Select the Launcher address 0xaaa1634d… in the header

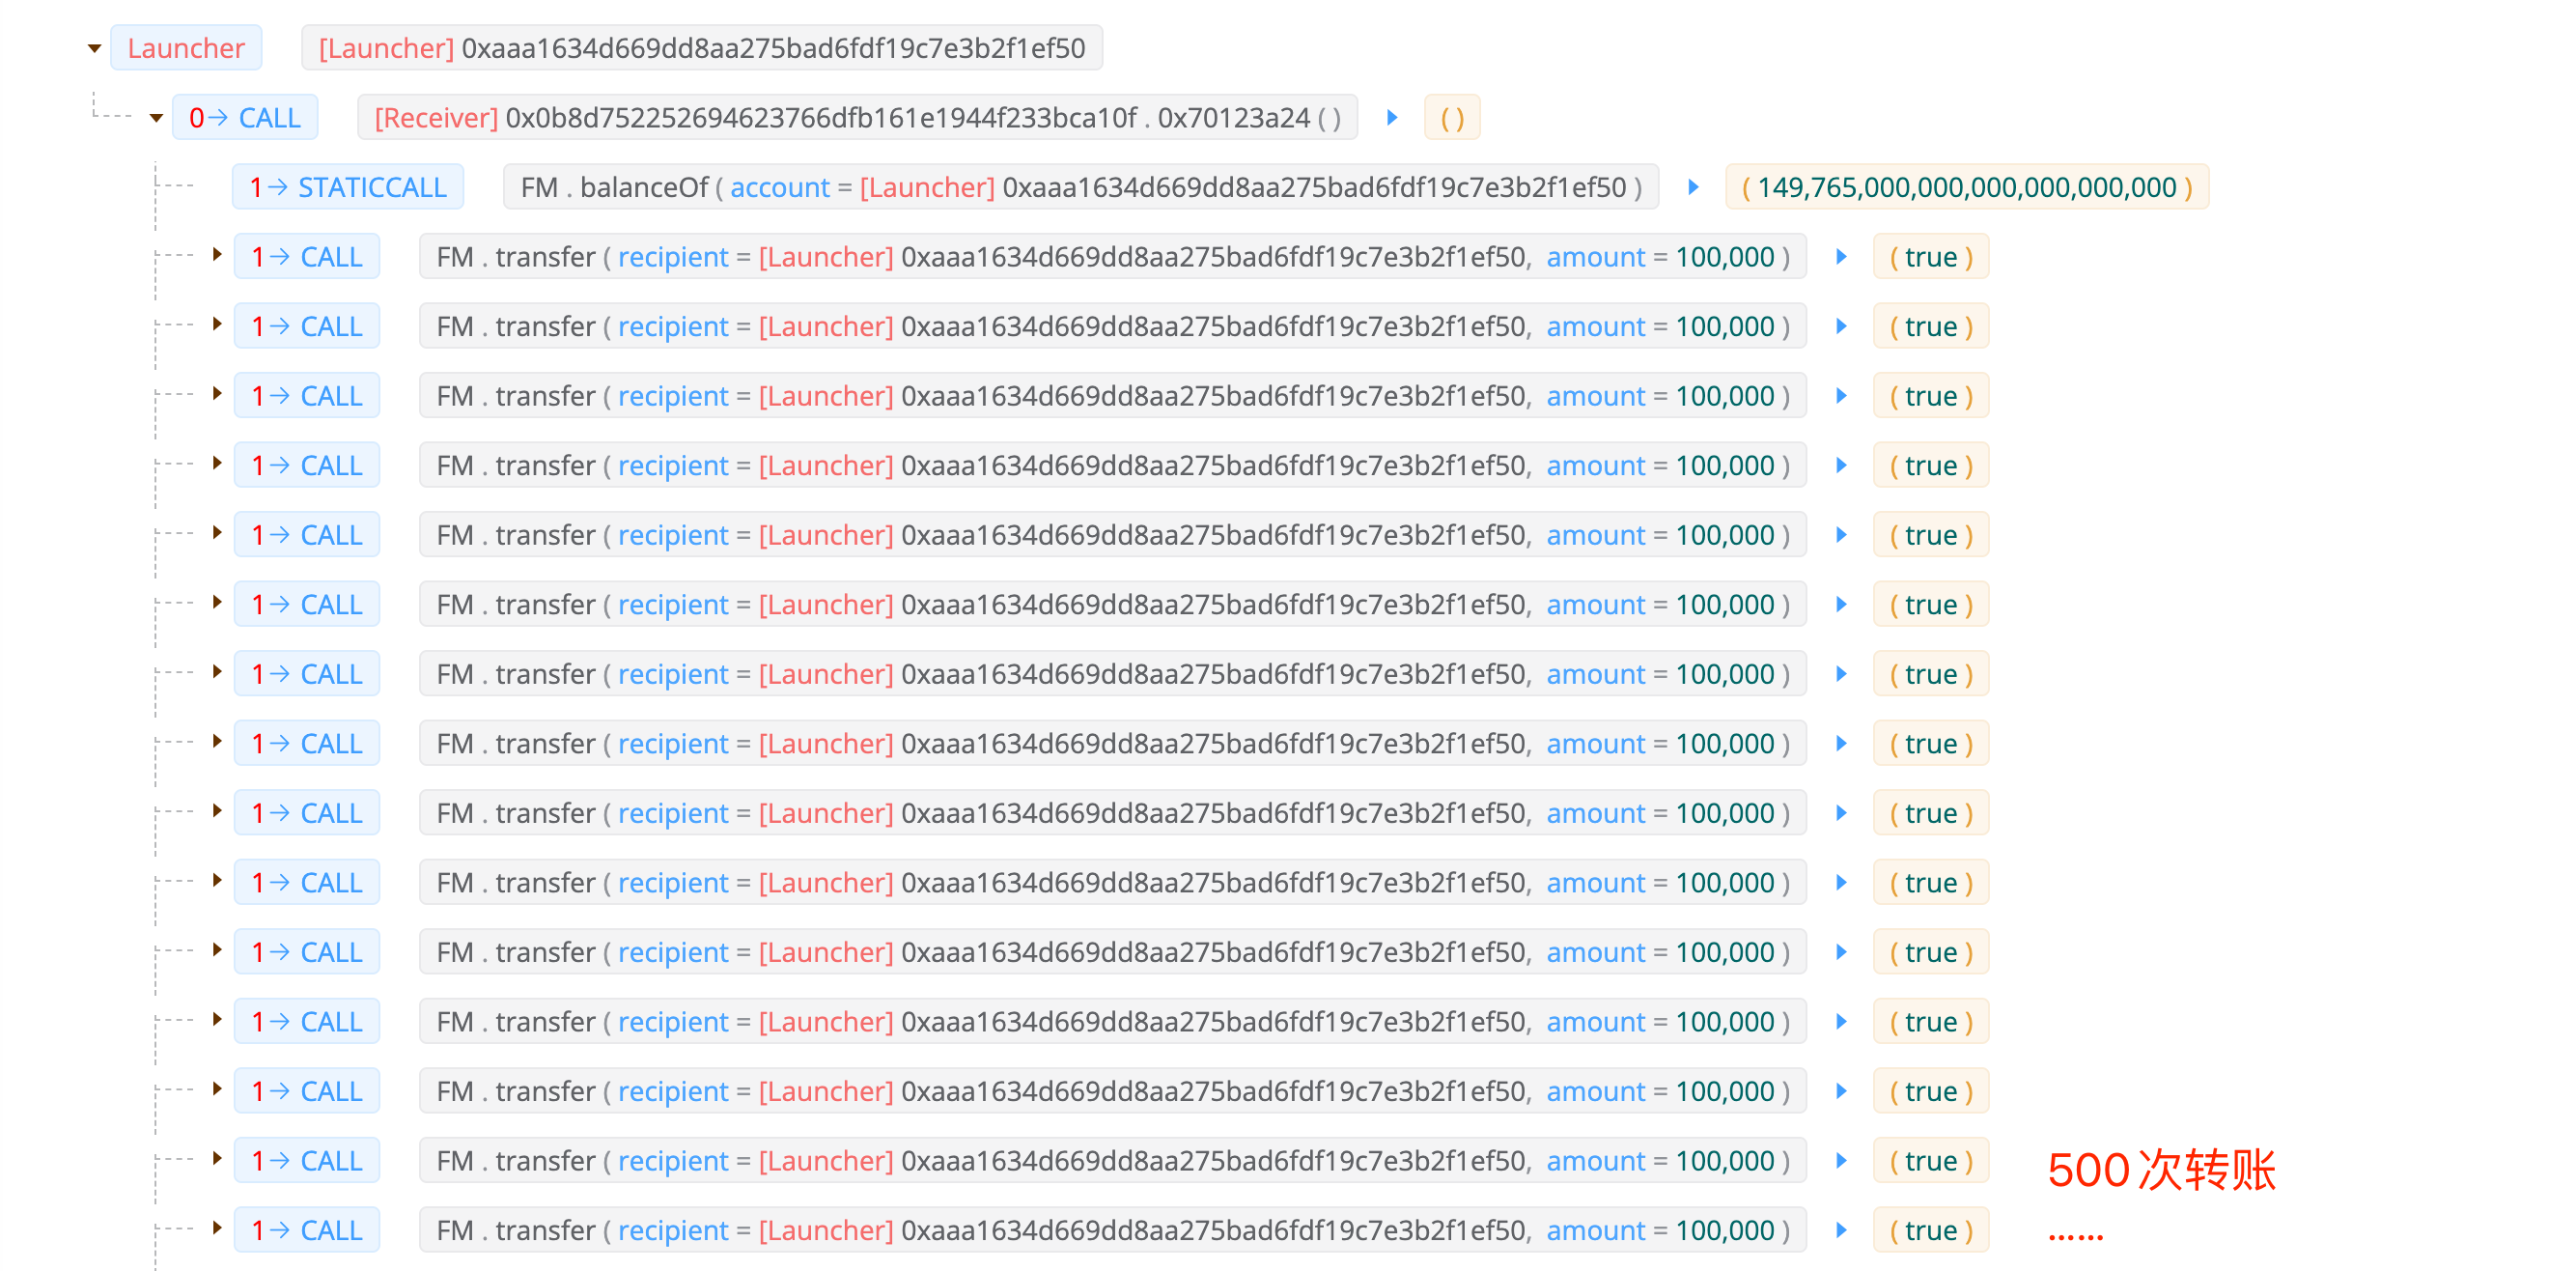click(772, 48)
